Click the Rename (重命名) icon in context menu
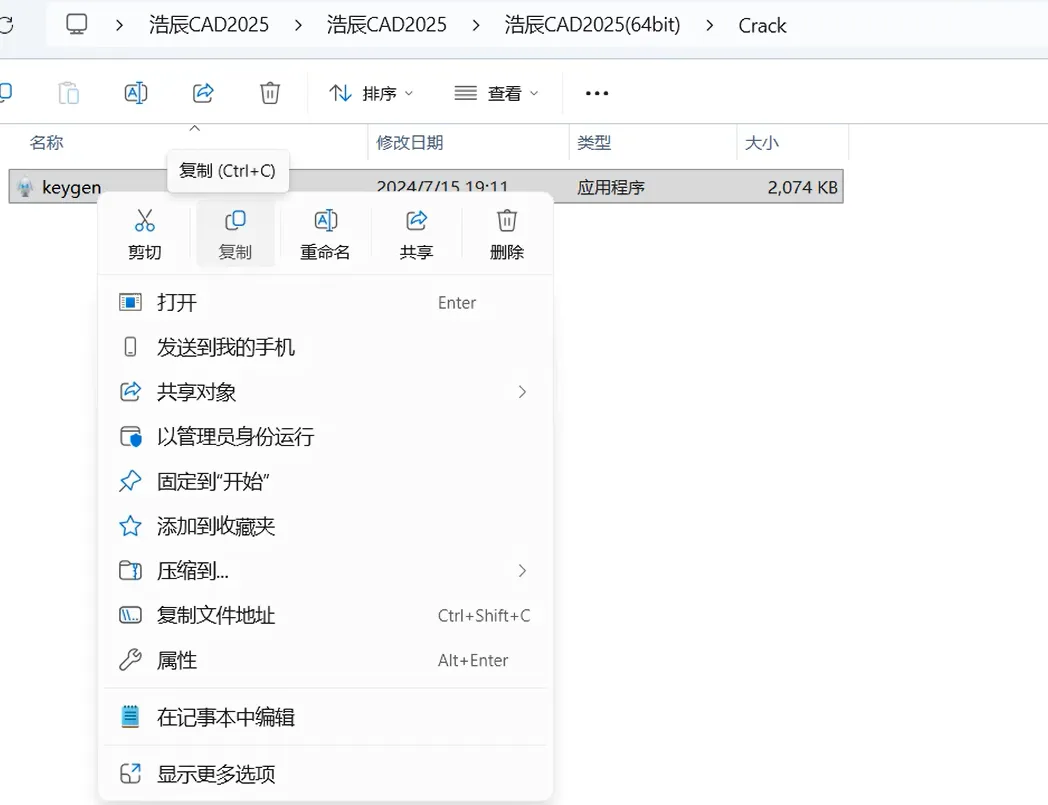The image size is (1048, 805). click(325, 220)
